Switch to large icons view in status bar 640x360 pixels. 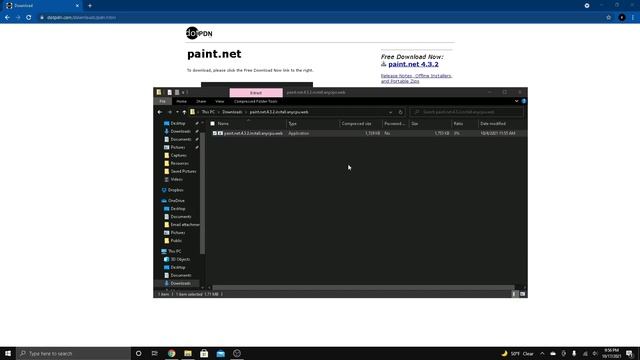pyautogui.click(x=522, y=294)
